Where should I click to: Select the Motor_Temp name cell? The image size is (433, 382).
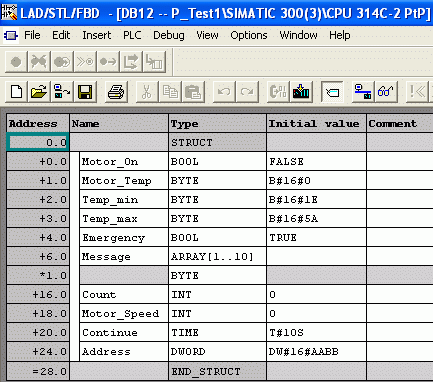pyautogui.click(x=124, y=181)
